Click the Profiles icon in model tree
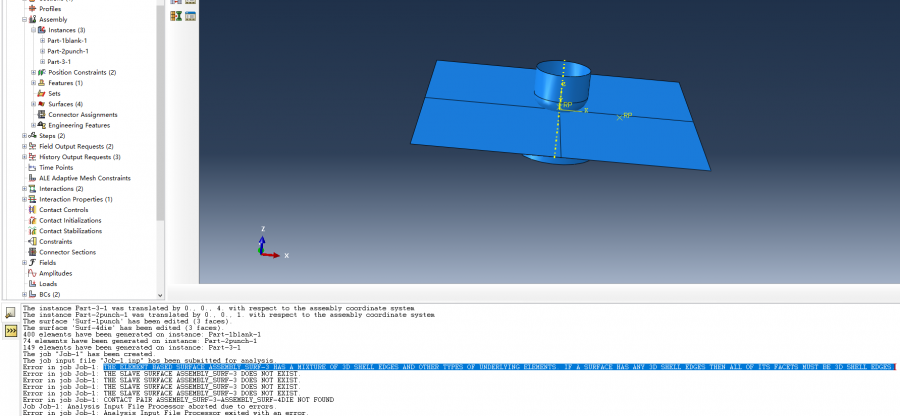This screenshot has height=416, width=900. pyautogui.click(x=32, y=9)
